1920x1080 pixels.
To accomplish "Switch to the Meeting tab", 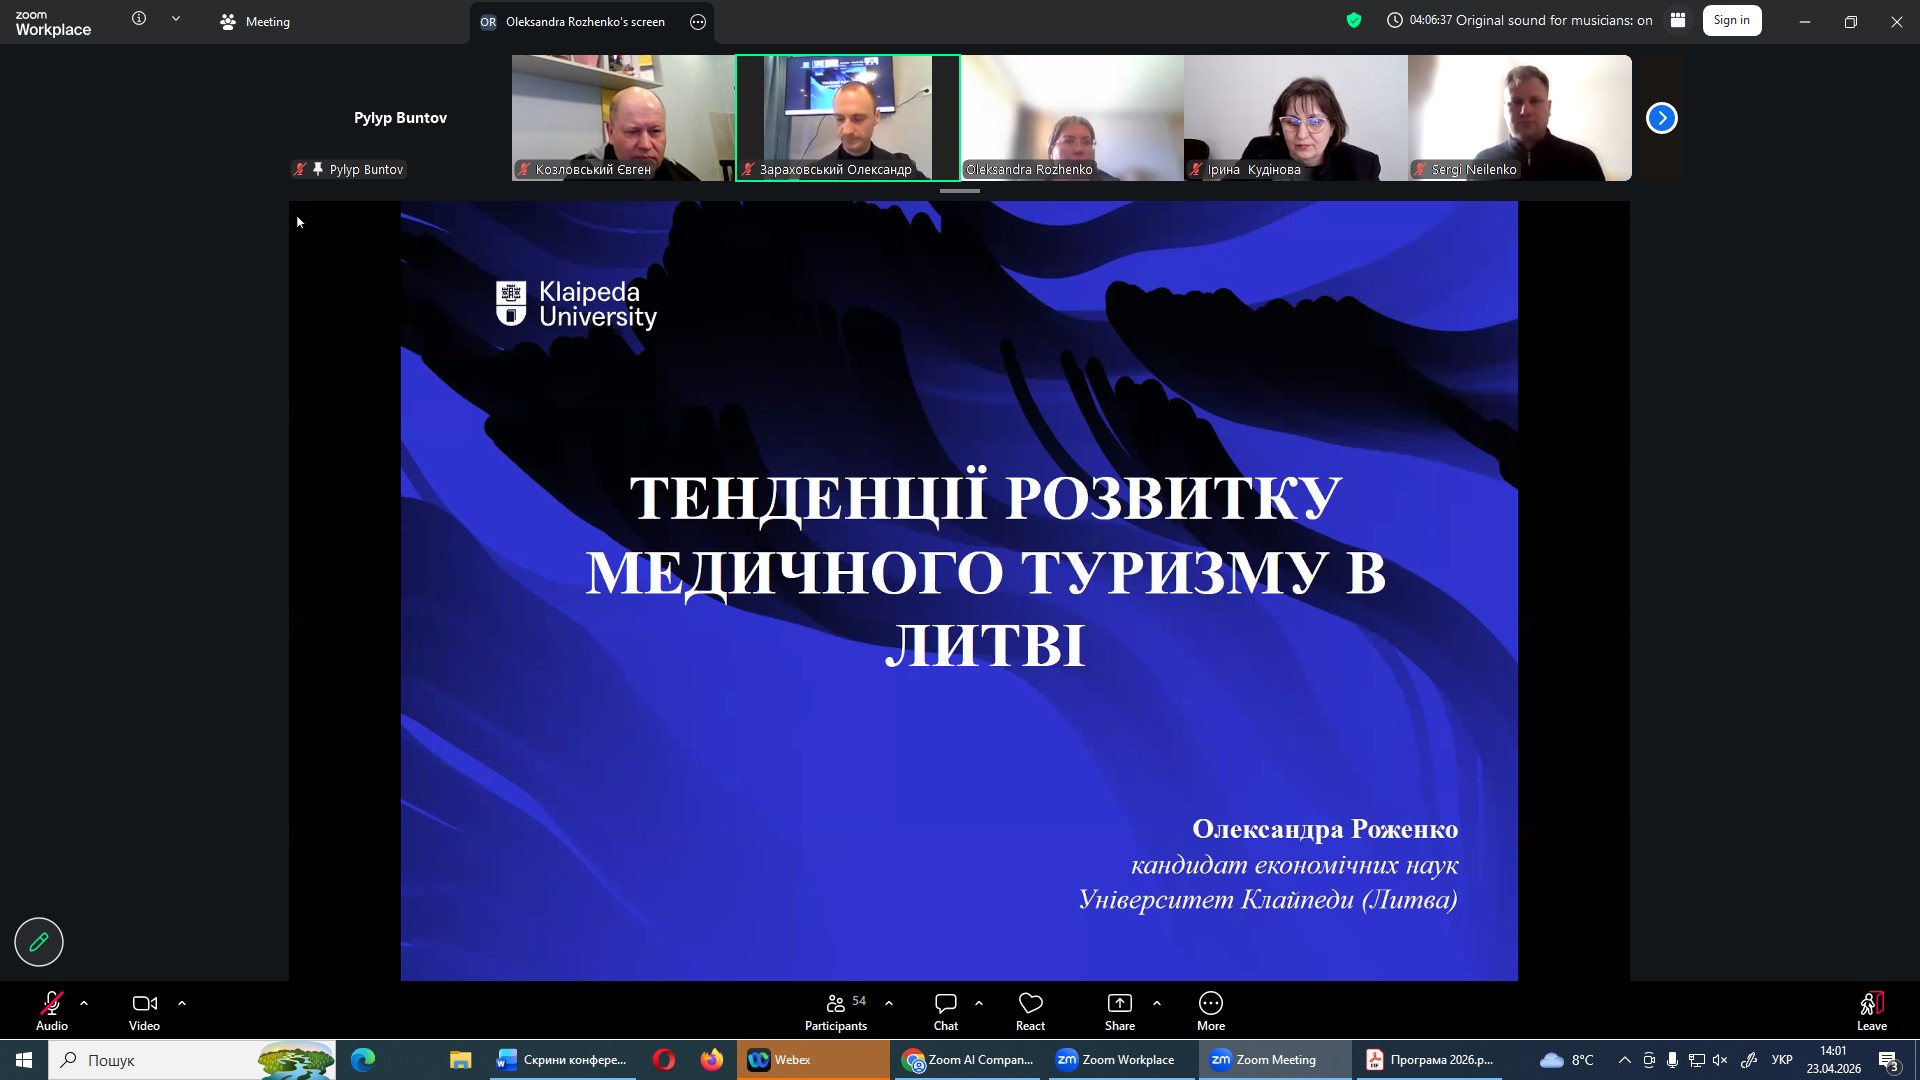I will click(x=256, y=21).
